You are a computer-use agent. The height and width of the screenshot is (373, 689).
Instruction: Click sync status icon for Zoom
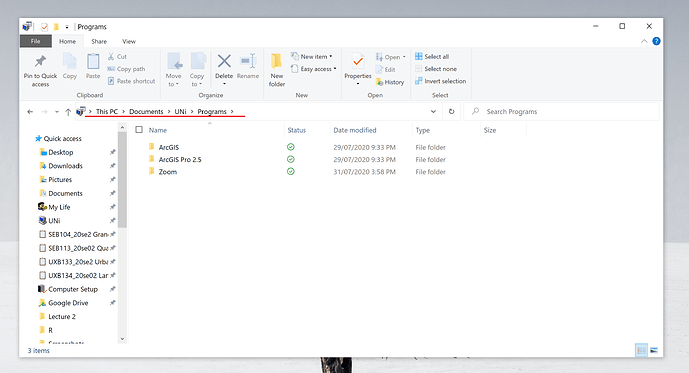pyautogui.click(x=290, y=171)
